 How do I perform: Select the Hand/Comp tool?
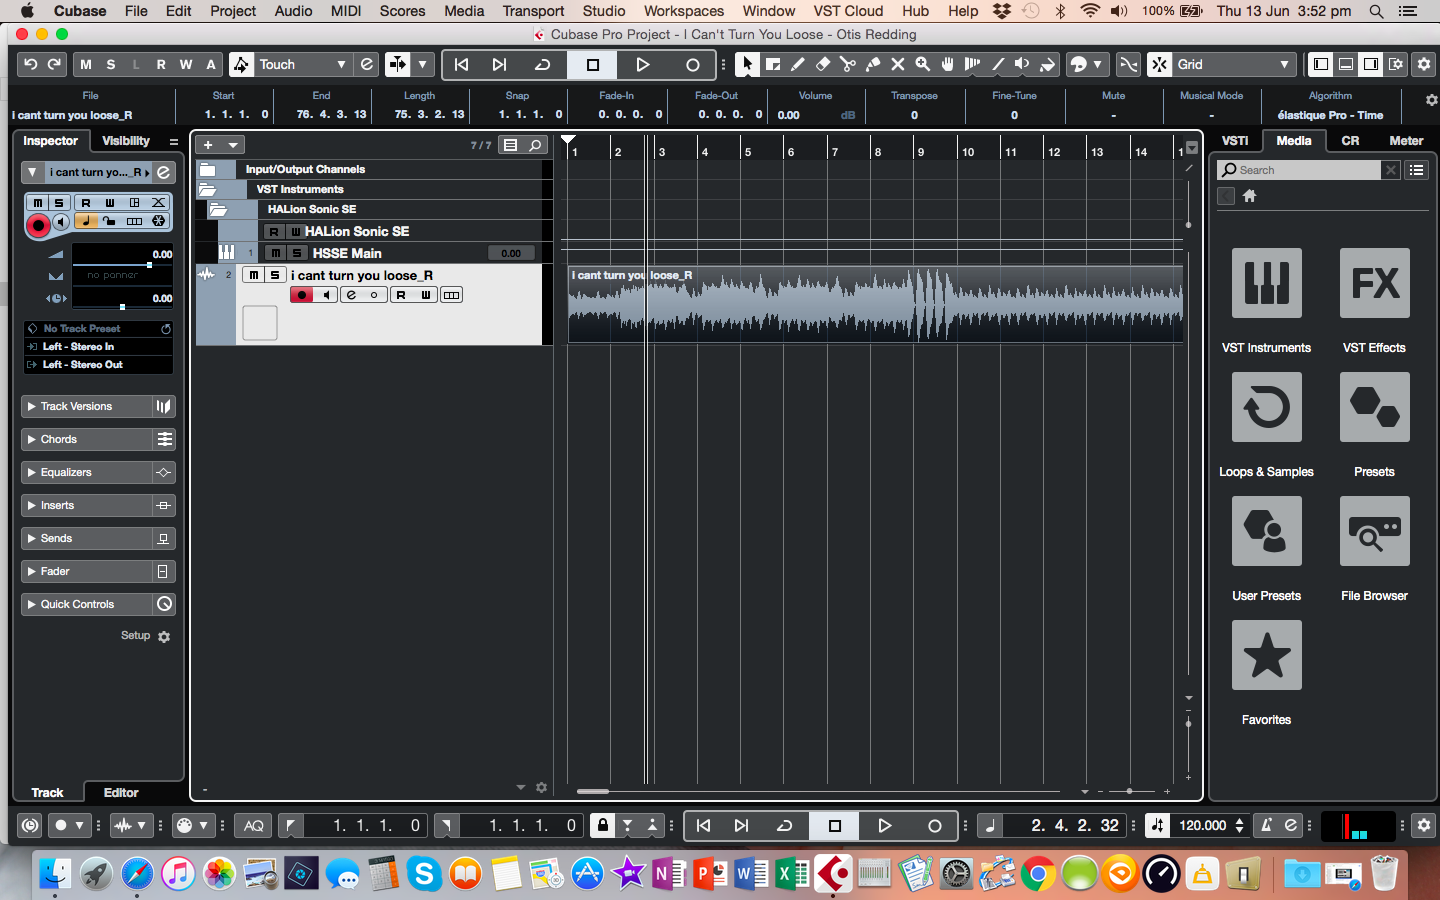(947, 64)
